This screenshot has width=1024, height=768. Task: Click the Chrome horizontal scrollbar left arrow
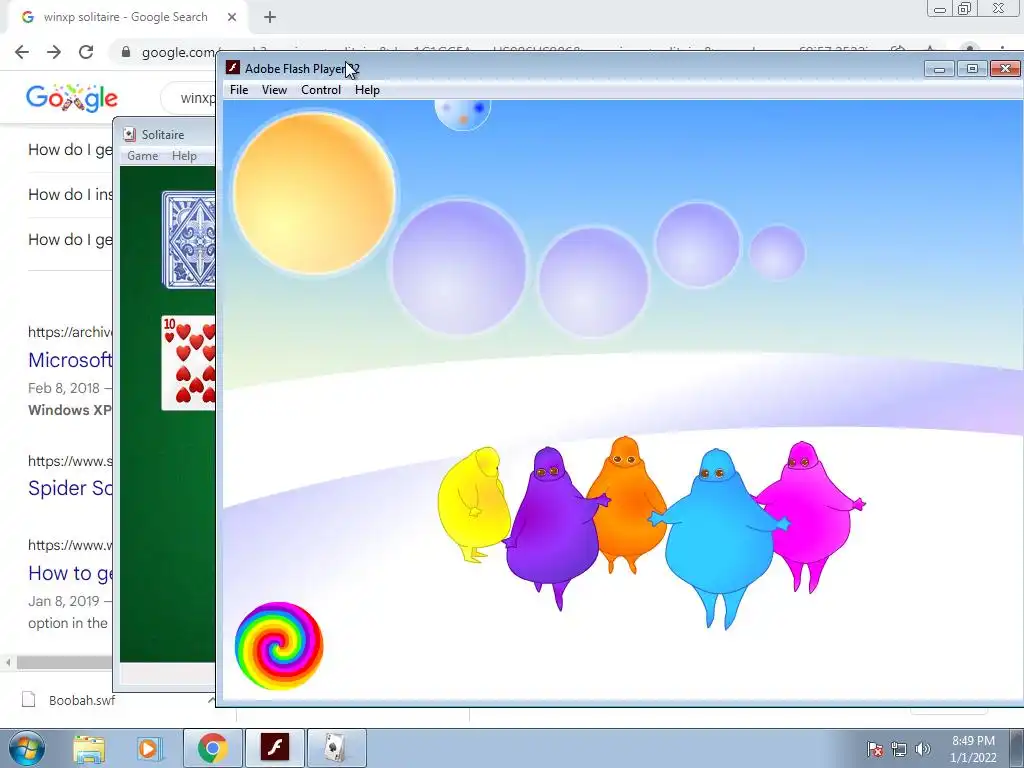(x=8, y=662)
